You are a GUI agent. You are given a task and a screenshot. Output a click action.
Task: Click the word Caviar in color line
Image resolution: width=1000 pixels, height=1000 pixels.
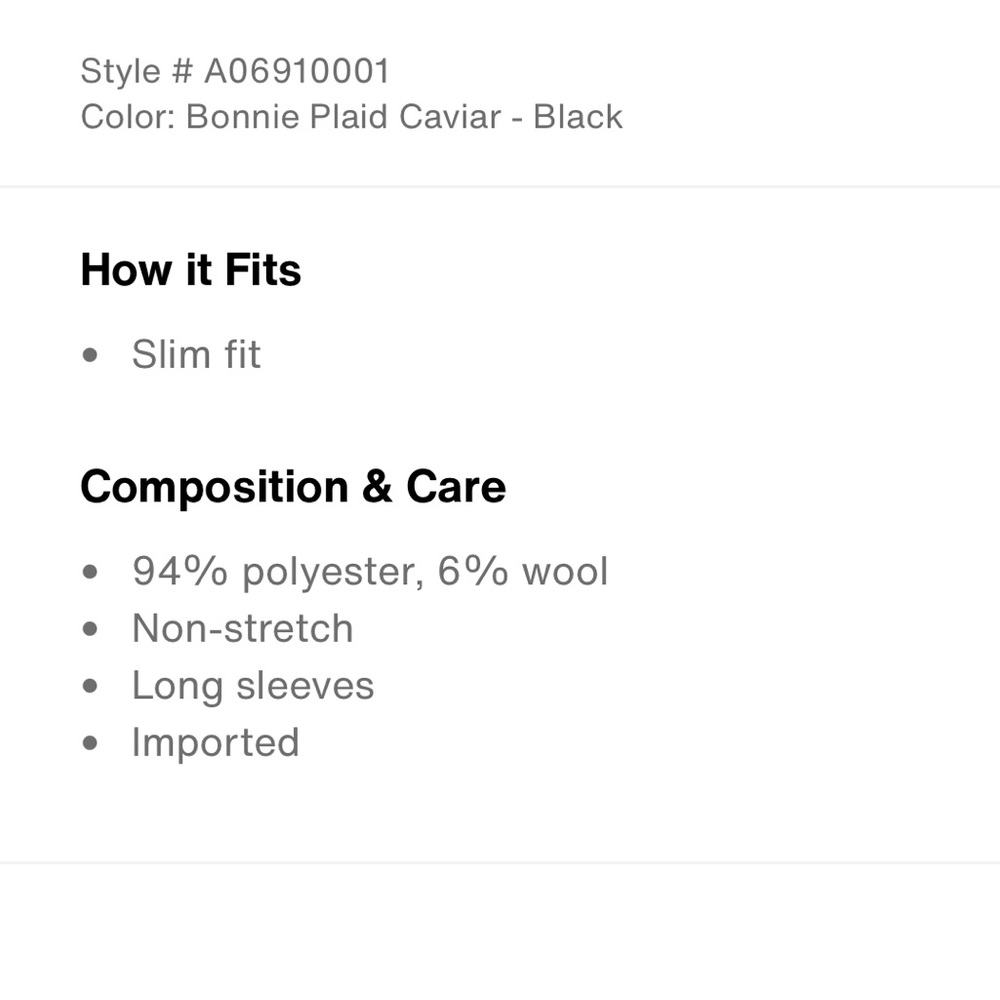click(450, 117)
